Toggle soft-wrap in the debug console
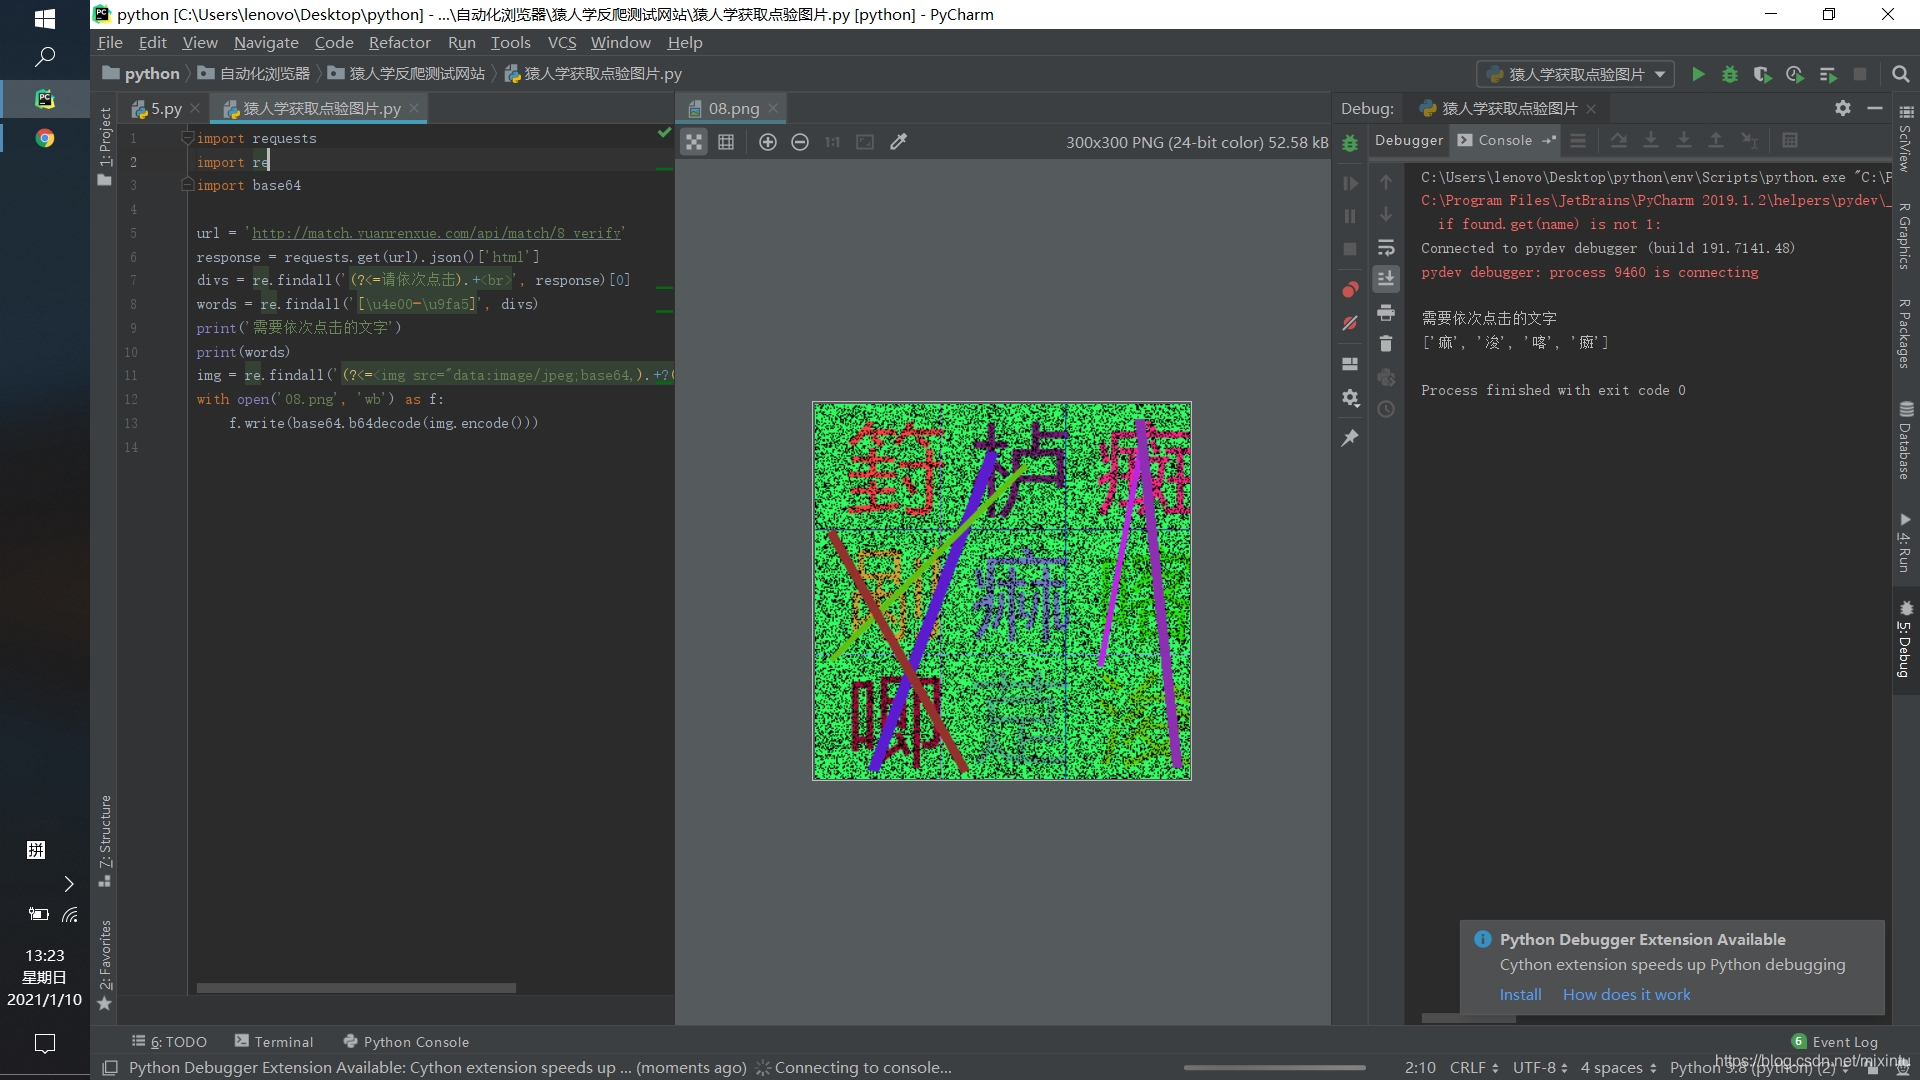Image resolution: width=1920 pixels, height=1080 pixels. click(1385, 247)
